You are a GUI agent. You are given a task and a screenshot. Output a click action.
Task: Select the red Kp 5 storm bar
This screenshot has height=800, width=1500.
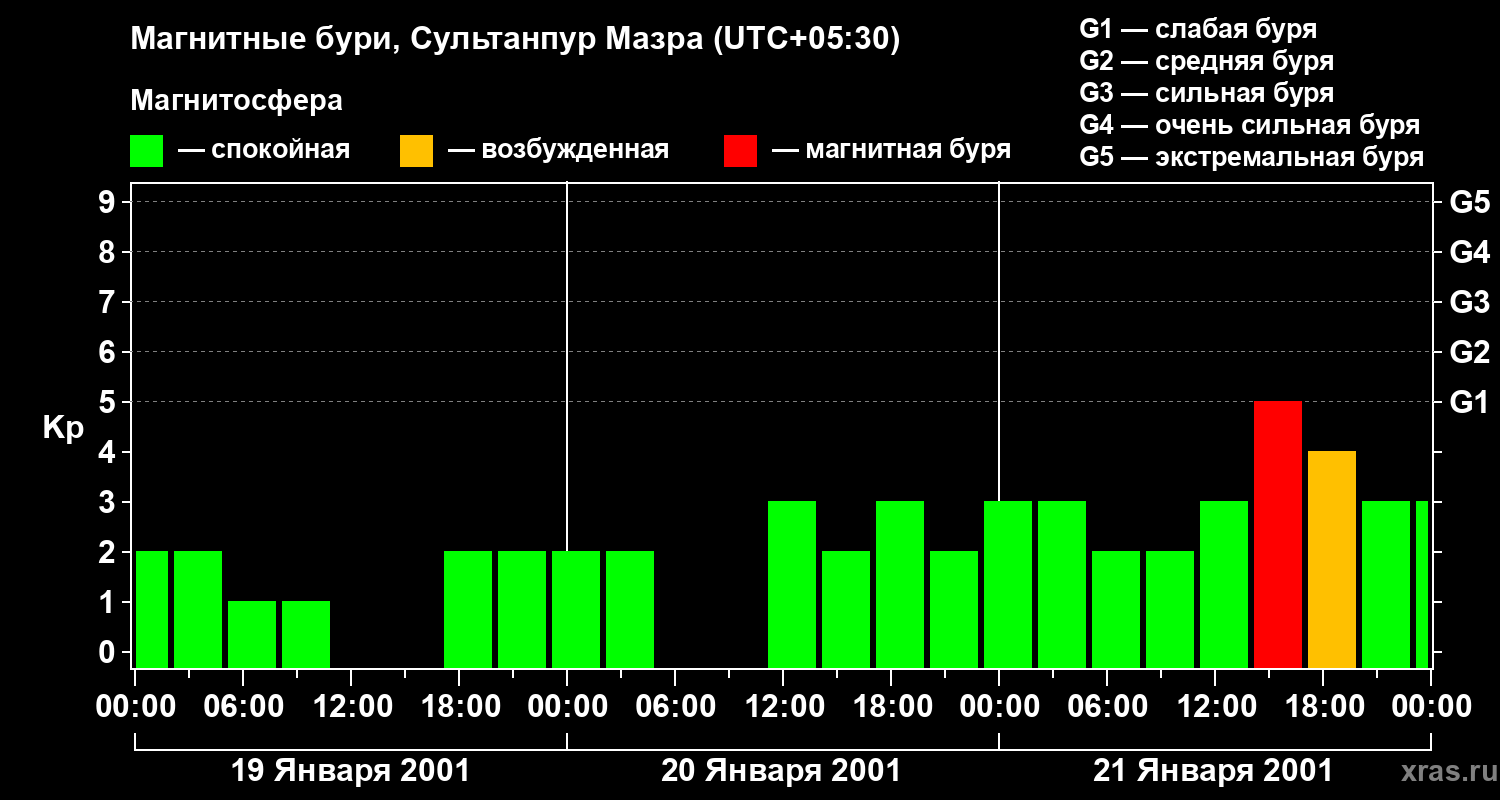click(x=1278, y=534)
